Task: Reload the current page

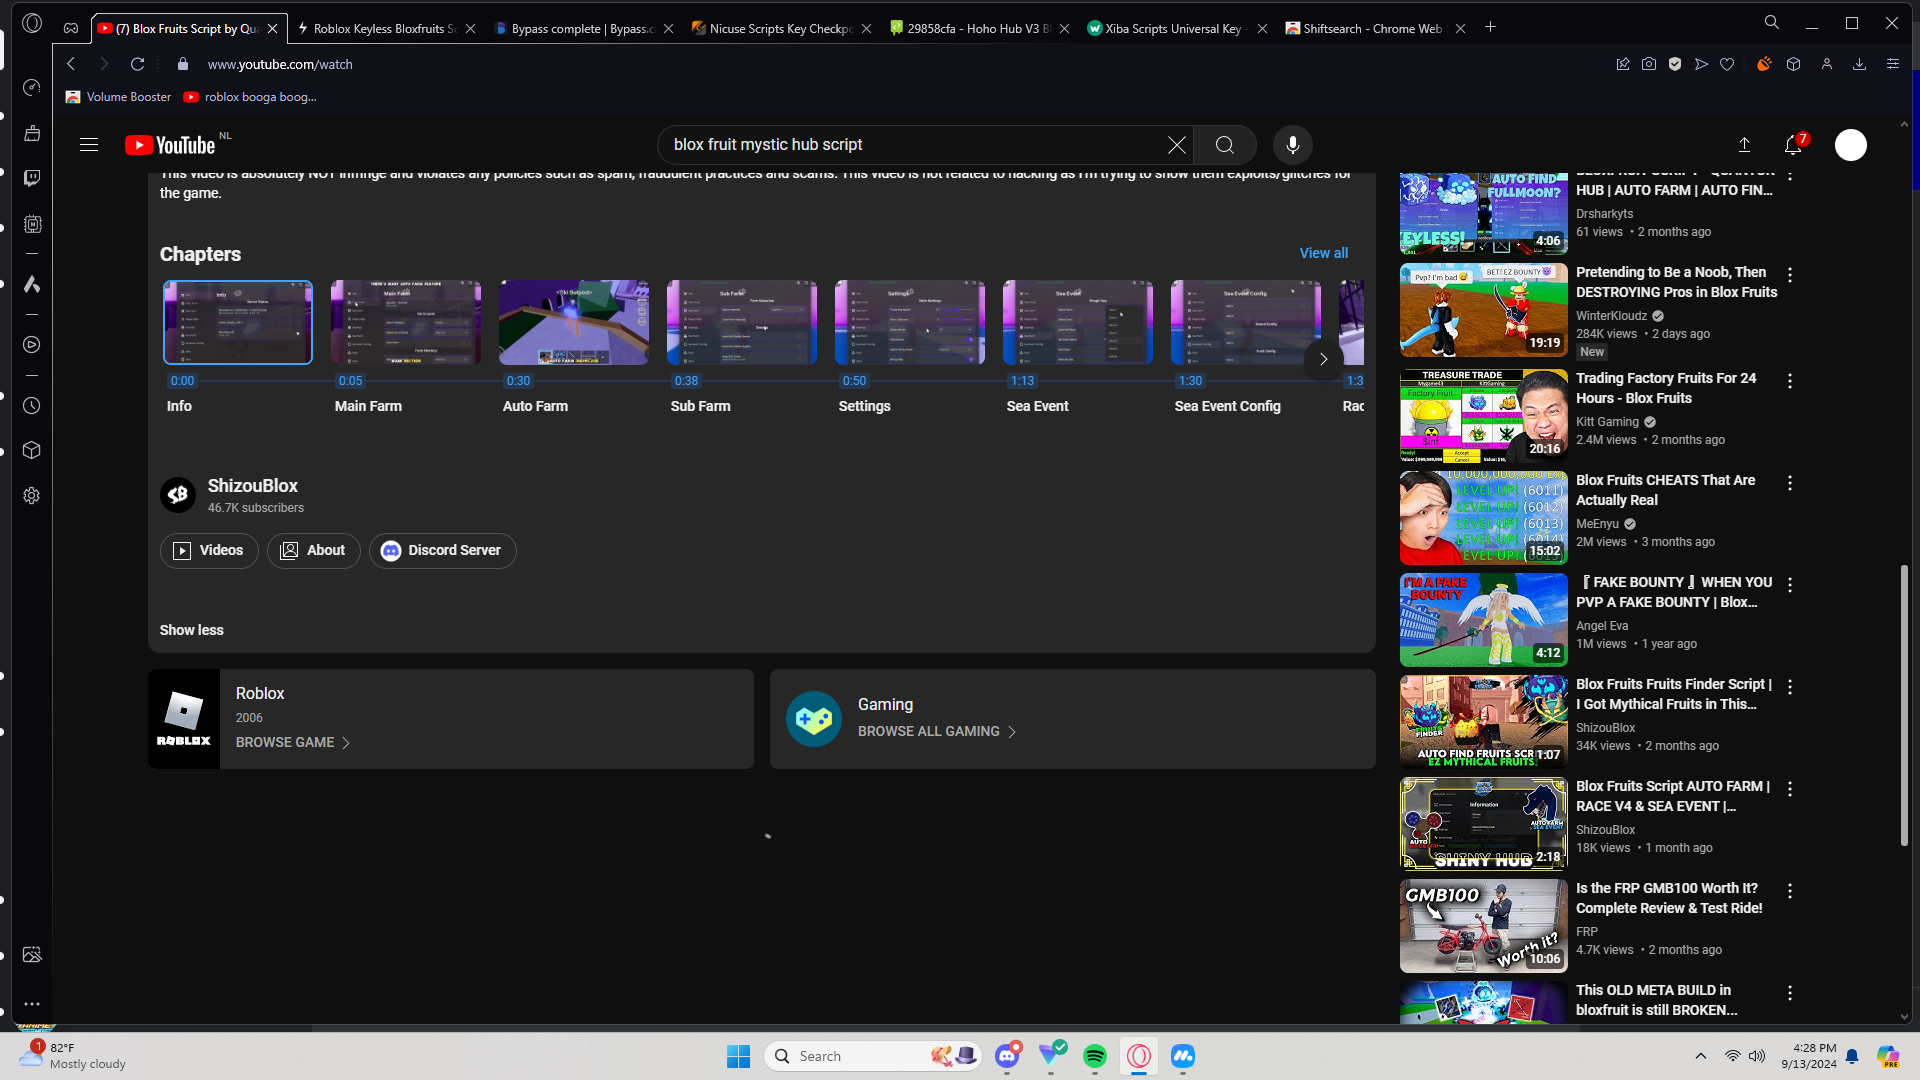Action: tap(138, 64)
